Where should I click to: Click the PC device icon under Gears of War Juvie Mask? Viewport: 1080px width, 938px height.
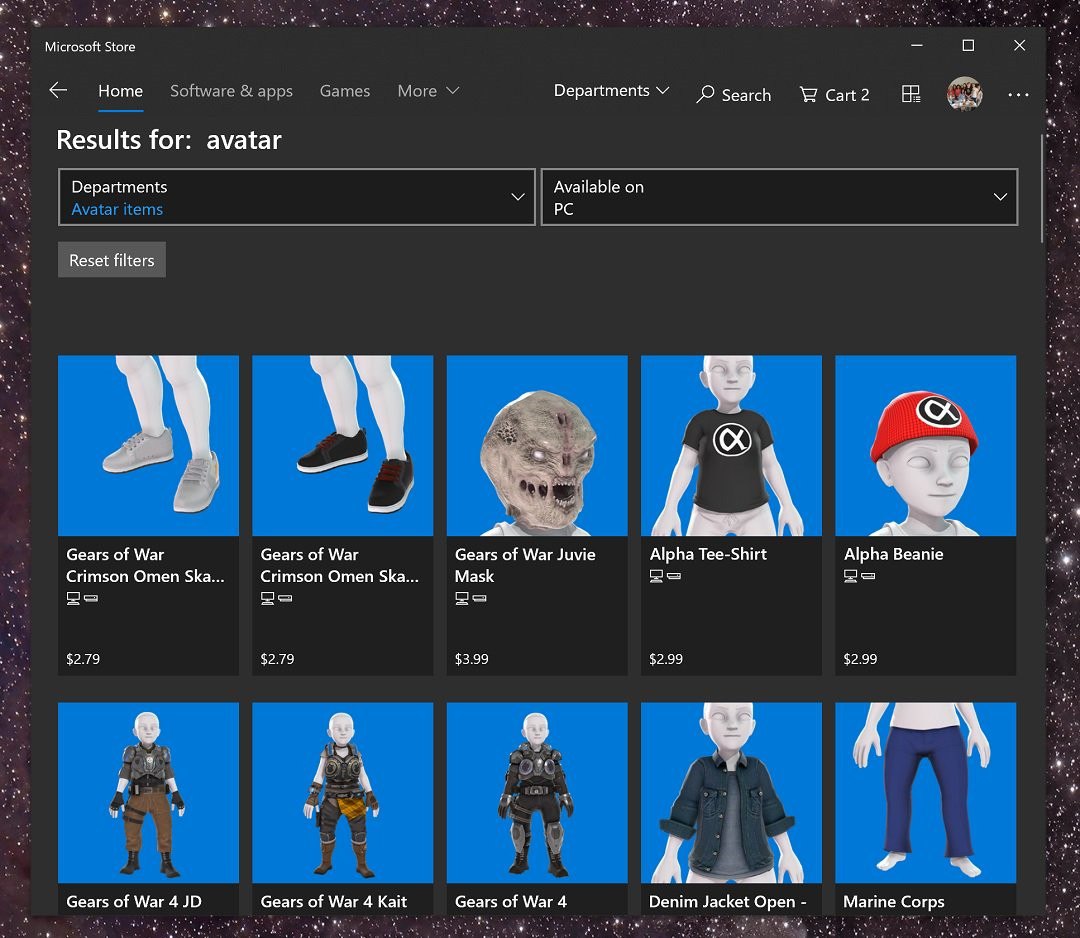462,598
